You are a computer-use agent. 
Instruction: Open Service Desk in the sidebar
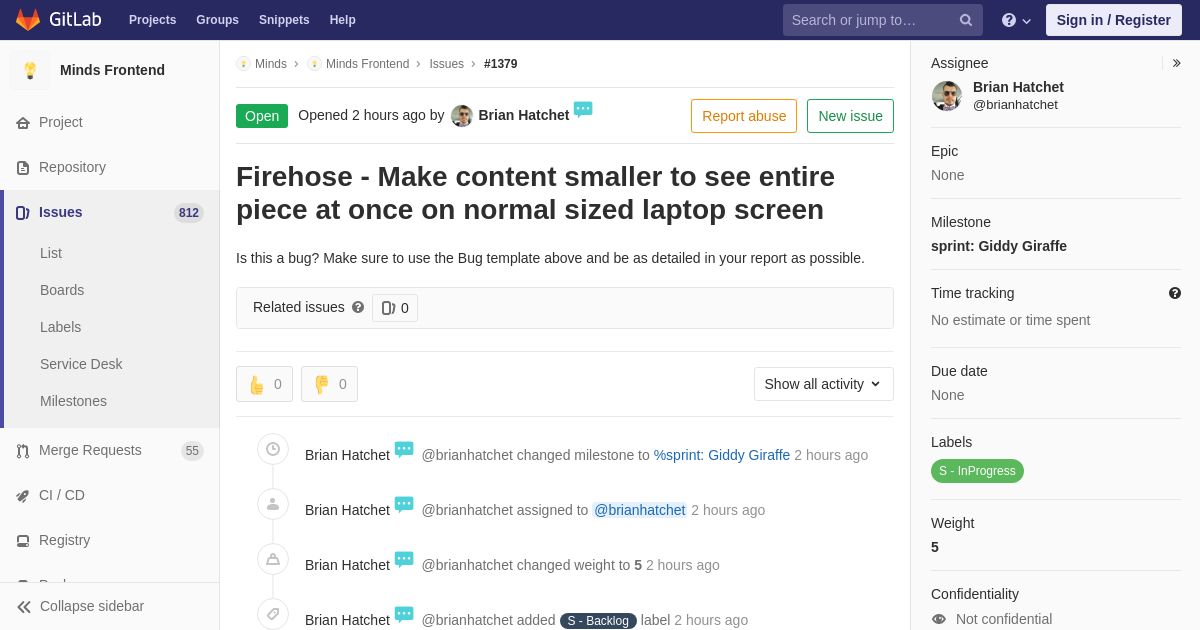(x=81, y=364)
